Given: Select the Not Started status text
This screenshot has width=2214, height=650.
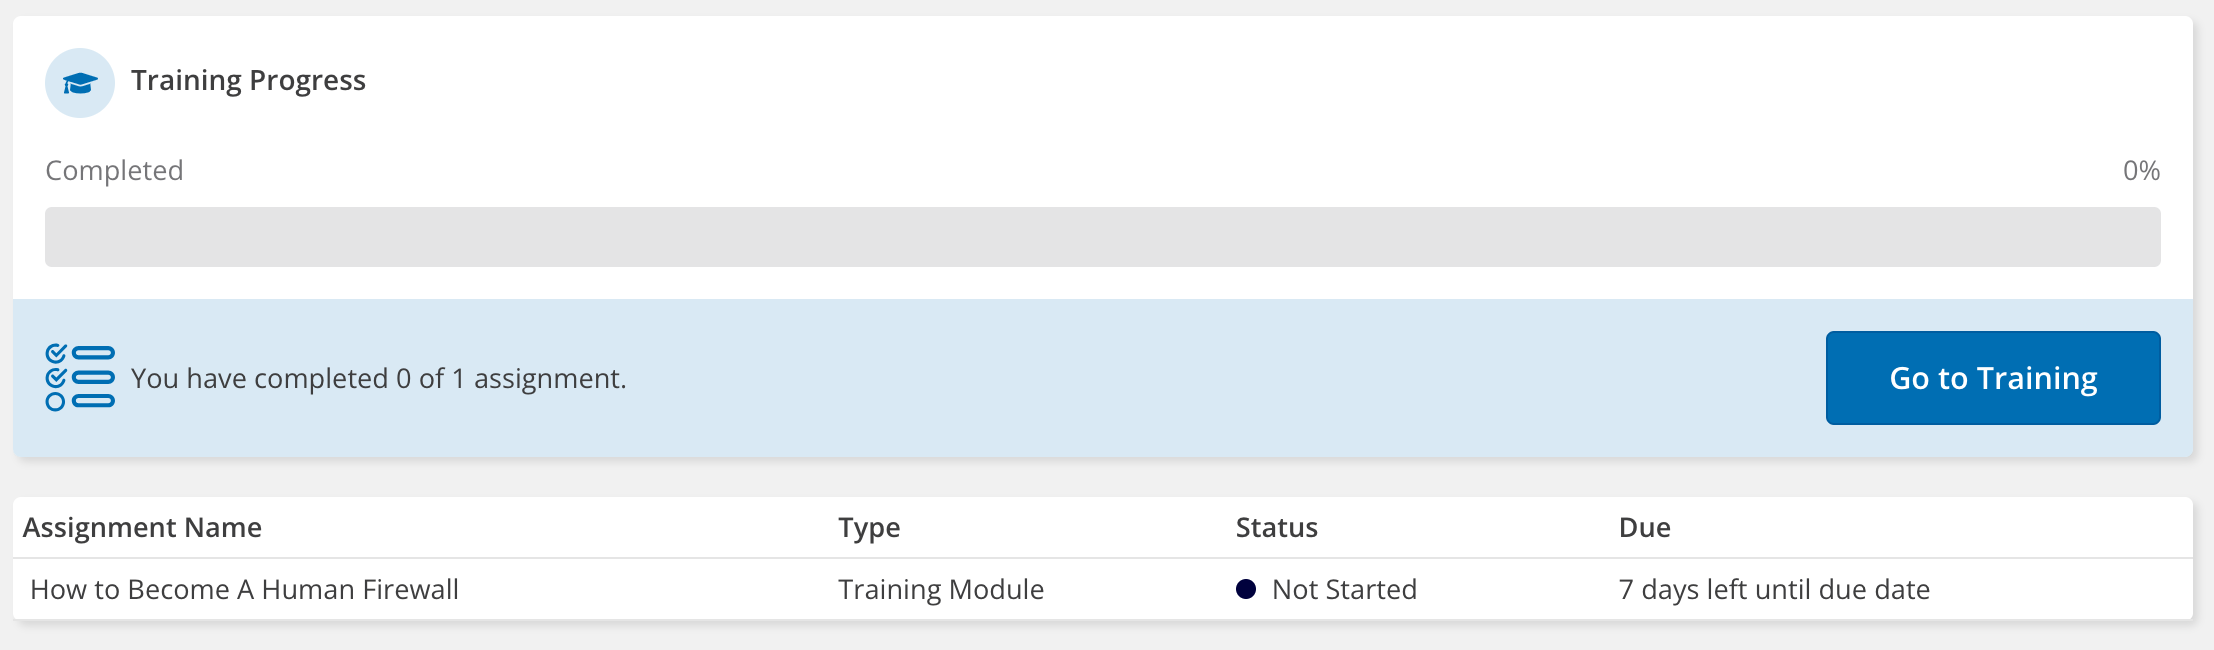Looking at the screenshot, I should pyautogui.click(x=1344, y=590).
